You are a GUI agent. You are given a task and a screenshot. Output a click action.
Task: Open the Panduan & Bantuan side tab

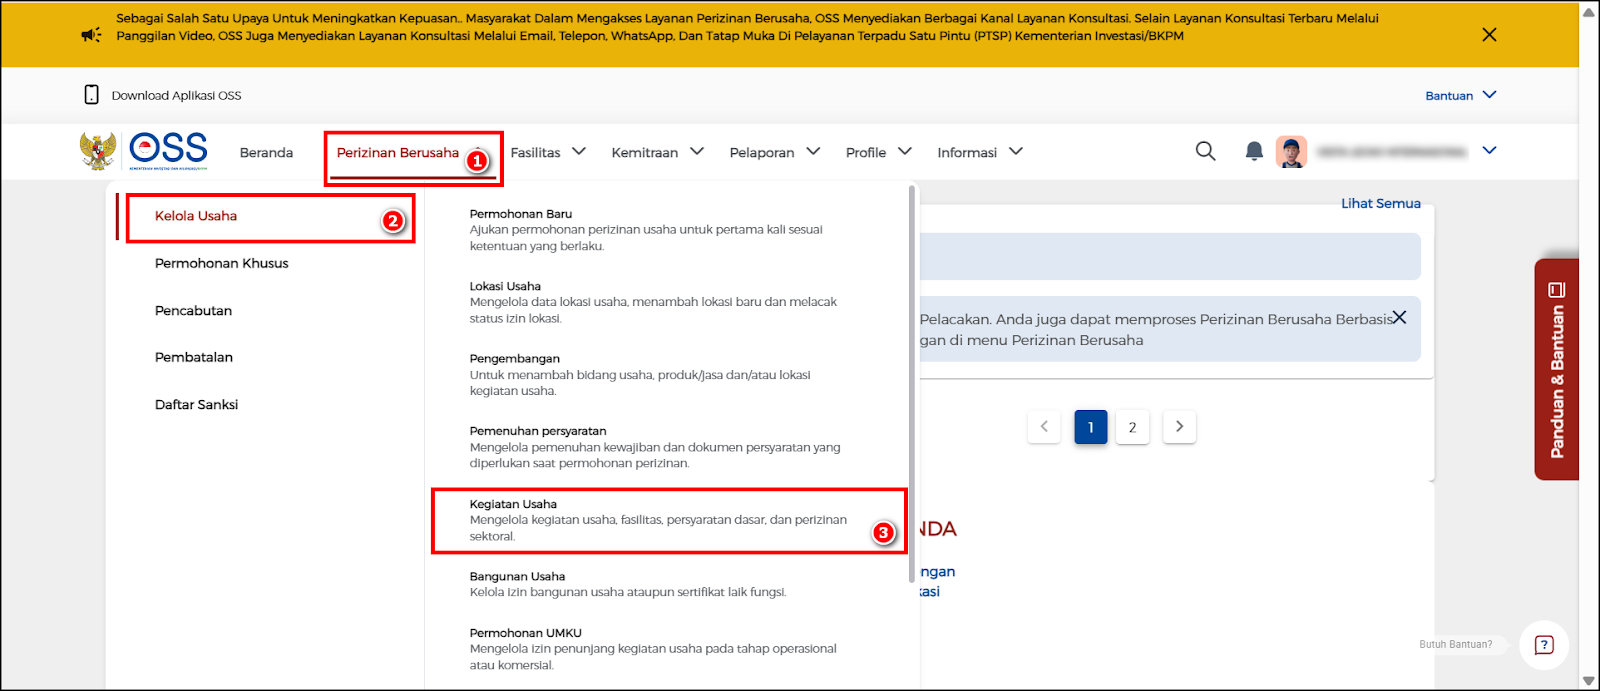tap(1556, 370)
